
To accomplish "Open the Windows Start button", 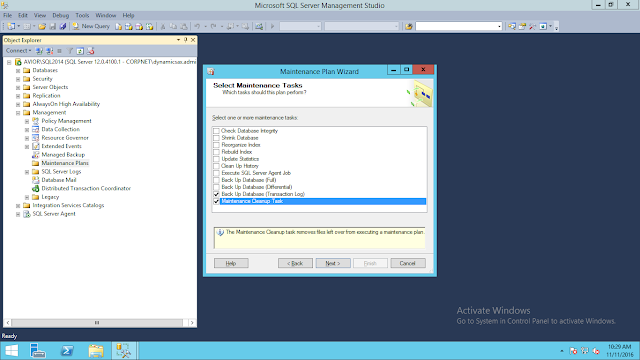I will tap(12, 351).
